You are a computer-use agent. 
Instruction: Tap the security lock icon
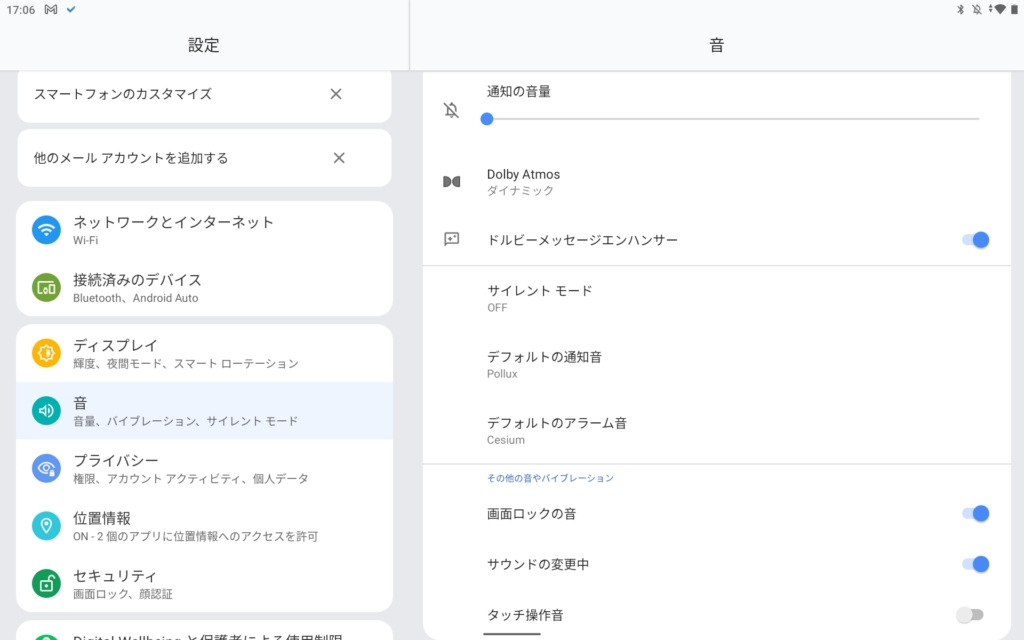click(46, 584)
